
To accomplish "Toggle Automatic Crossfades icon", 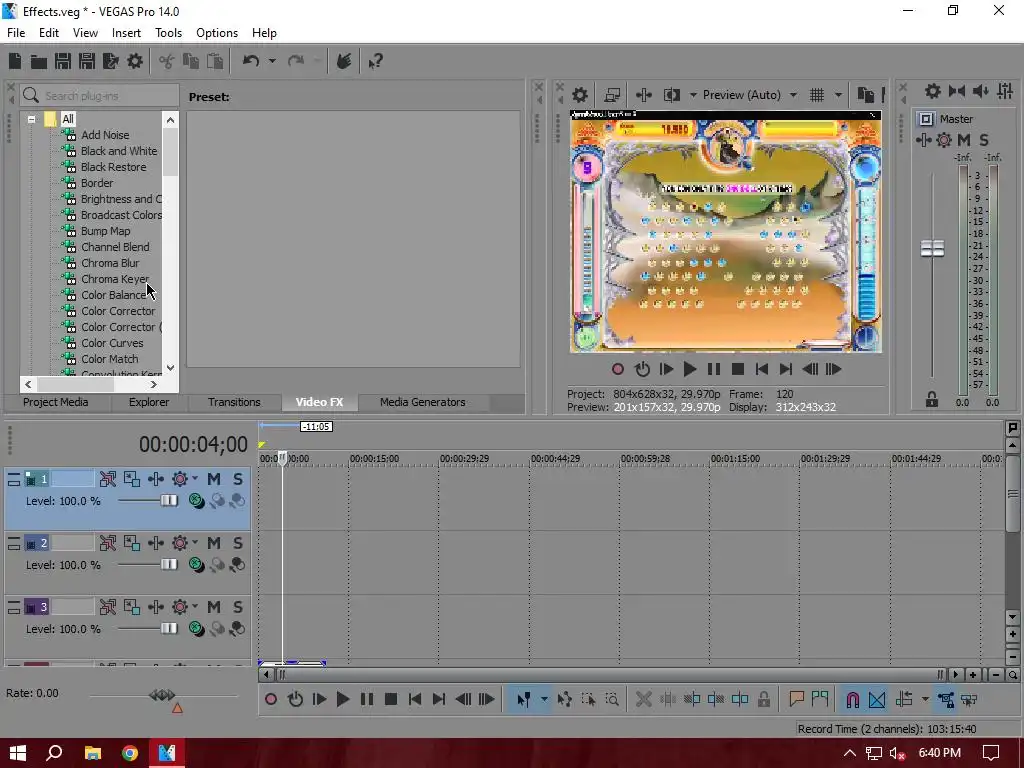I will (877, 699).
